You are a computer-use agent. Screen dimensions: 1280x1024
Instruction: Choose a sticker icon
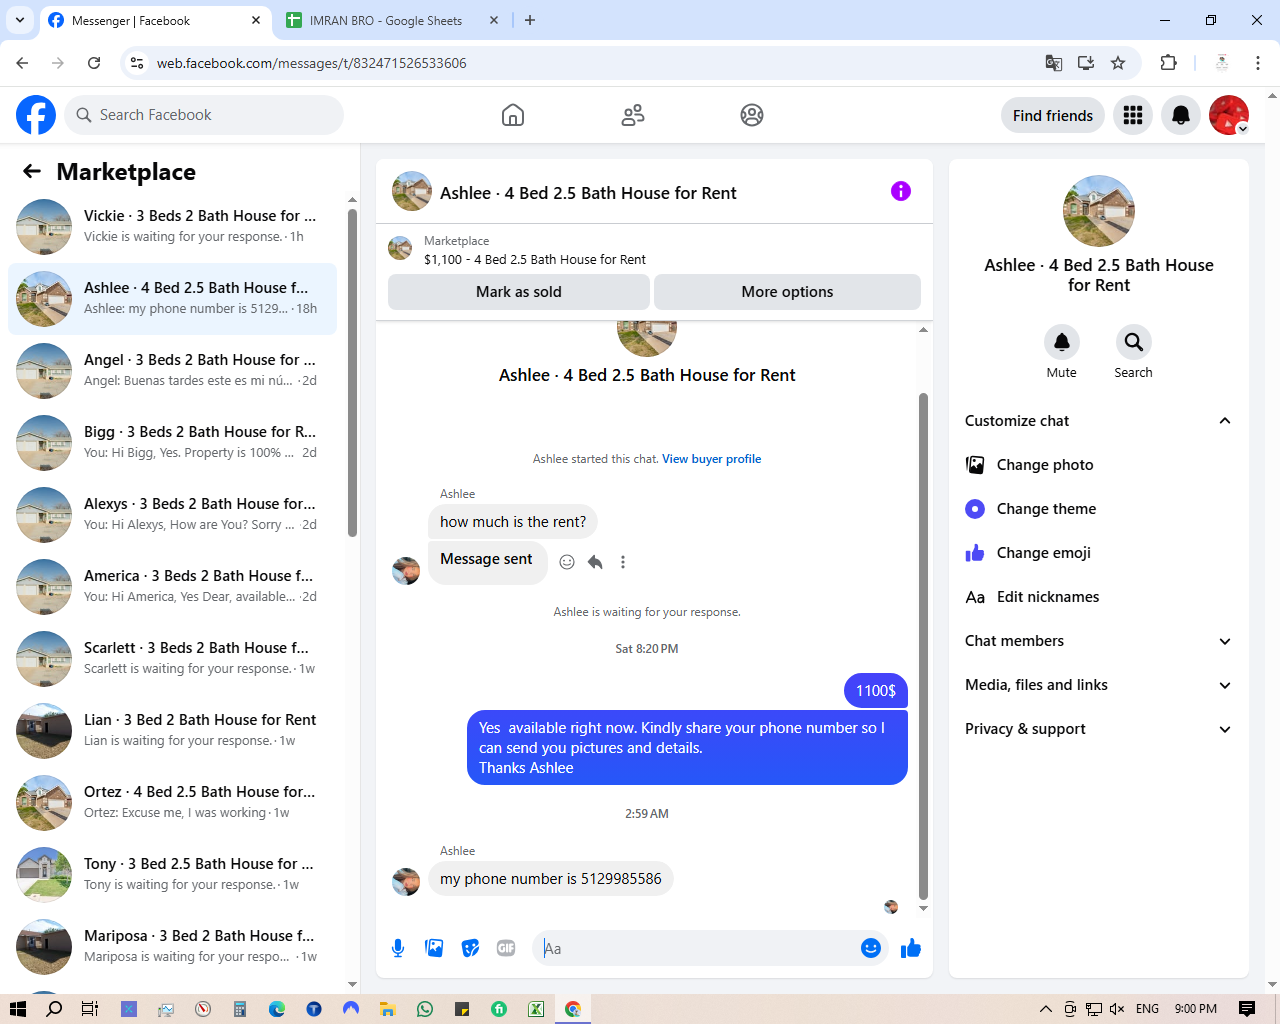pos(470,948)
